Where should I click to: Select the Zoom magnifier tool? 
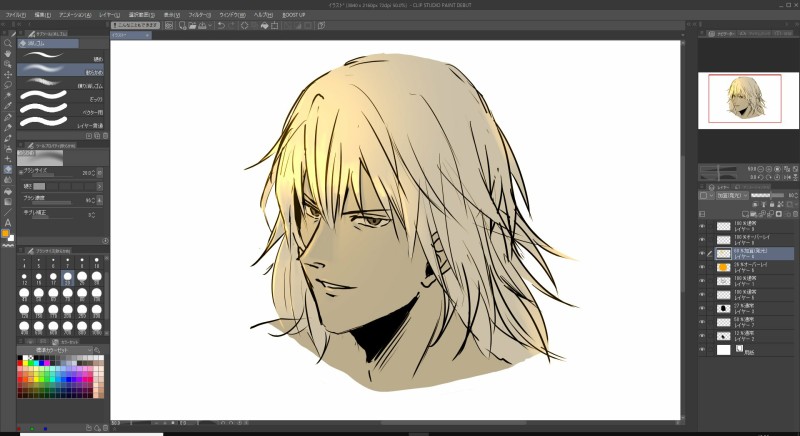coord(8,43)
